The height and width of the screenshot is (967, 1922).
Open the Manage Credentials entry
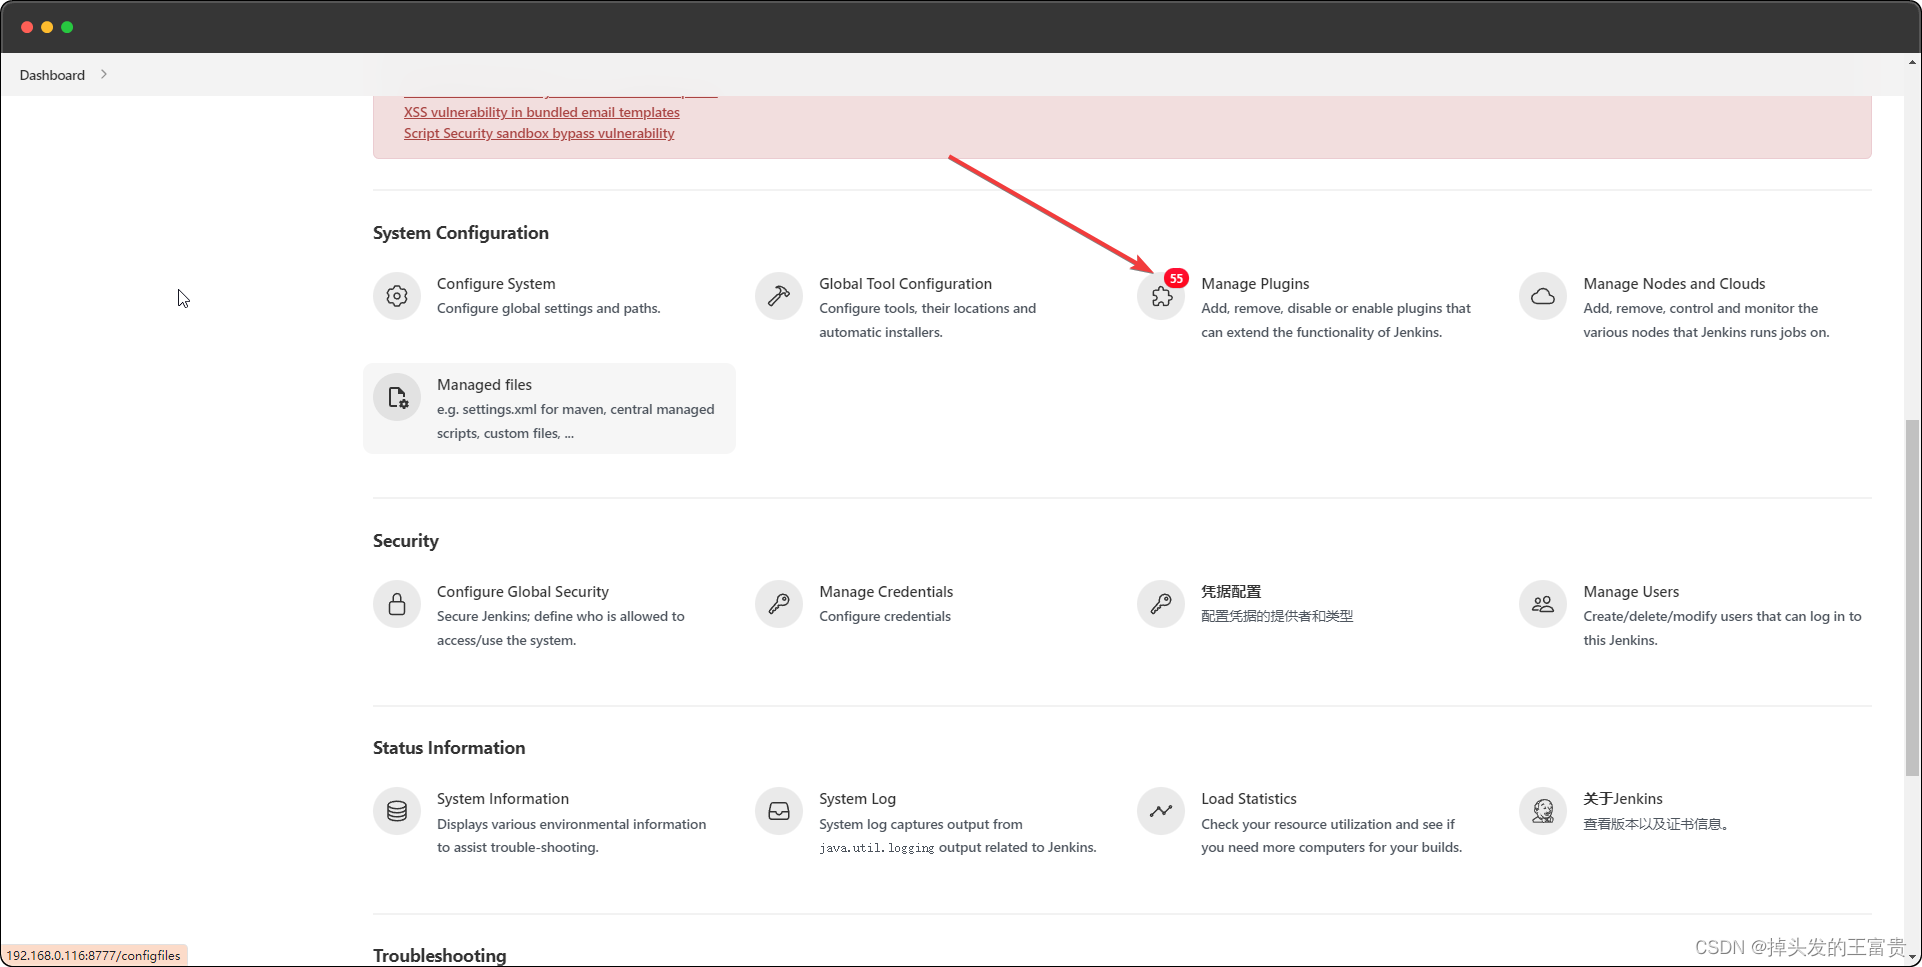(886, 592)
